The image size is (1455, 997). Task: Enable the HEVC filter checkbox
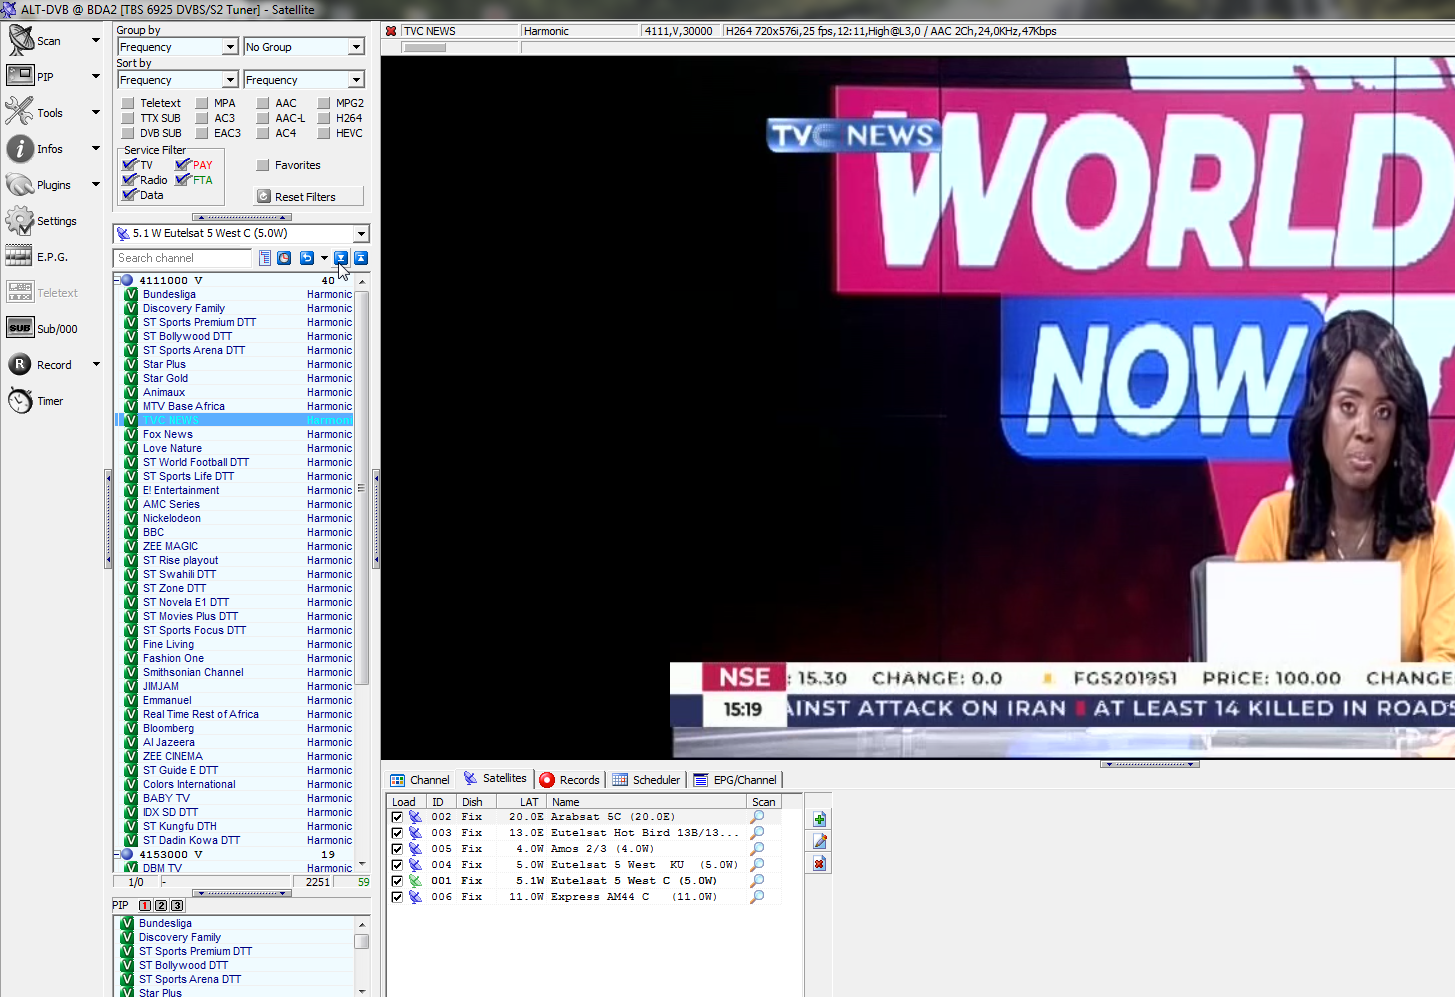pos(324,133)
